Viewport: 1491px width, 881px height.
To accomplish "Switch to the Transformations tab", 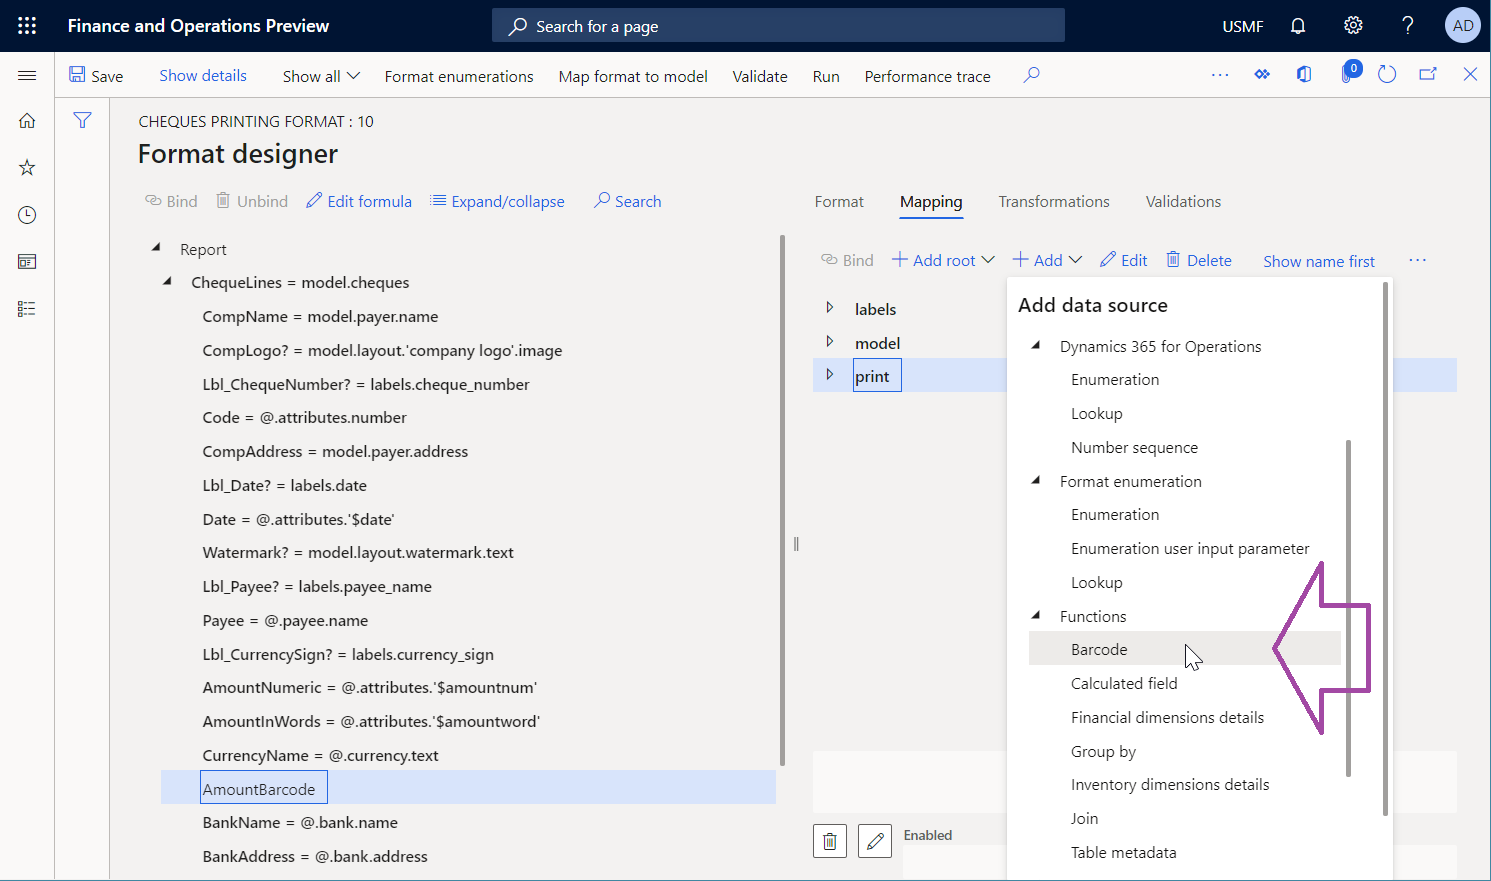I will click(x=1054, y=202).
